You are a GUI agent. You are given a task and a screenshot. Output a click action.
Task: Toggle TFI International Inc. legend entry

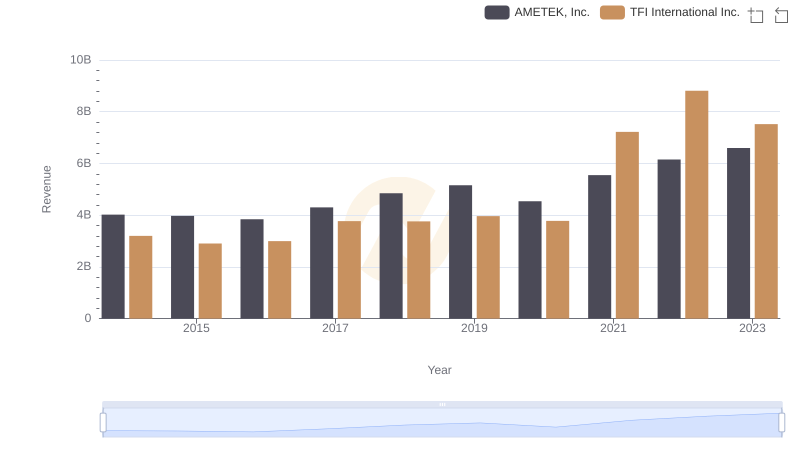point(669,12)
